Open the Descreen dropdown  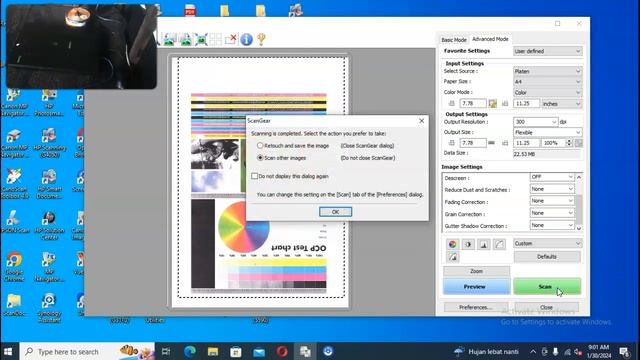552,177
